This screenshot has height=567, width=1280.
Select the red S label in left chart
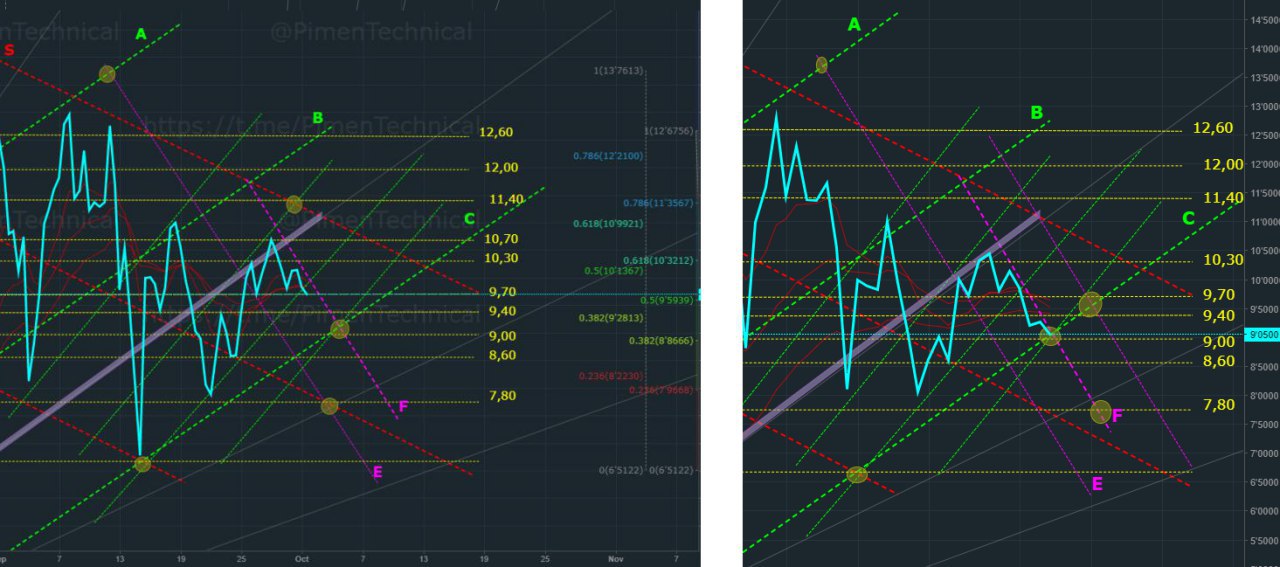coord(9,49)
